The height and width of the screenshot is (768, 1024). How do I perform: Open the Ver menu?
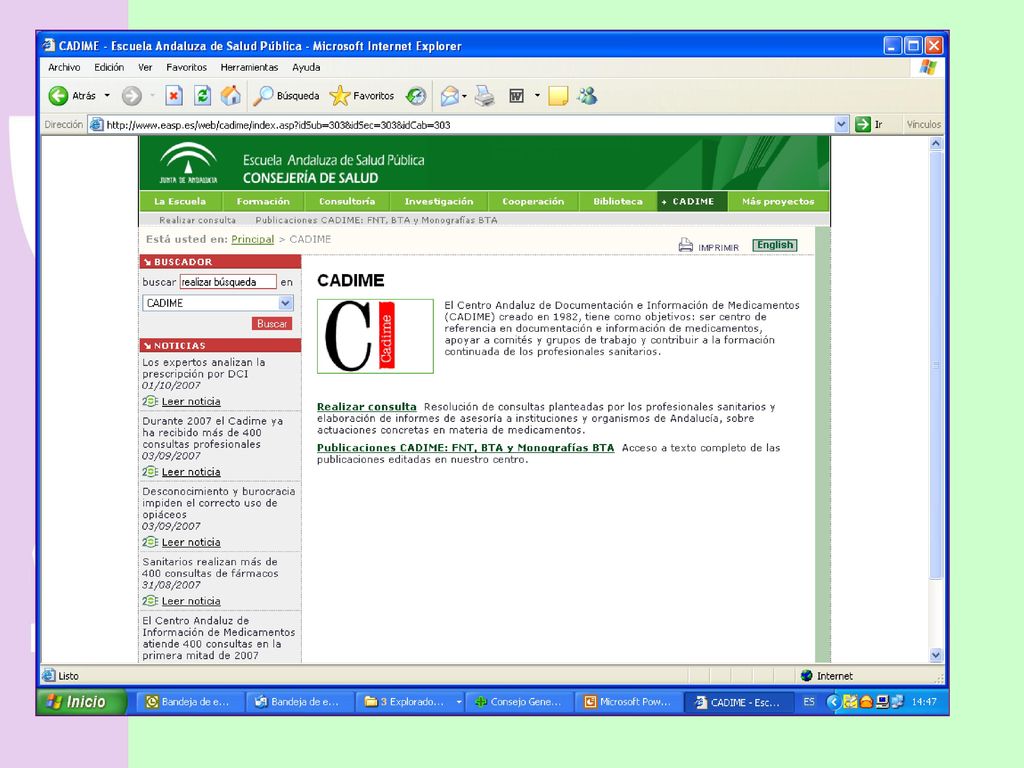coord(145,67)
